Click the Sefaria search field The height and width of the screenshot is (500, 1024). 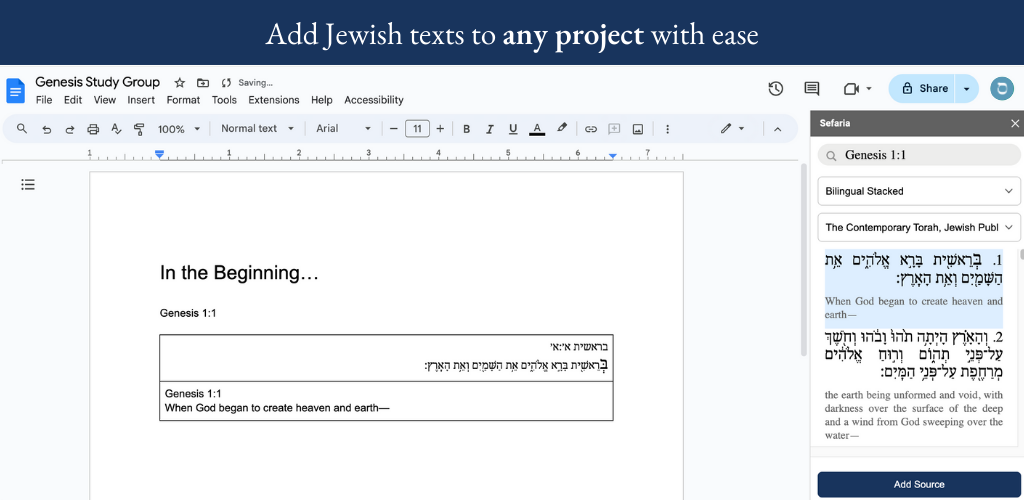919,155
